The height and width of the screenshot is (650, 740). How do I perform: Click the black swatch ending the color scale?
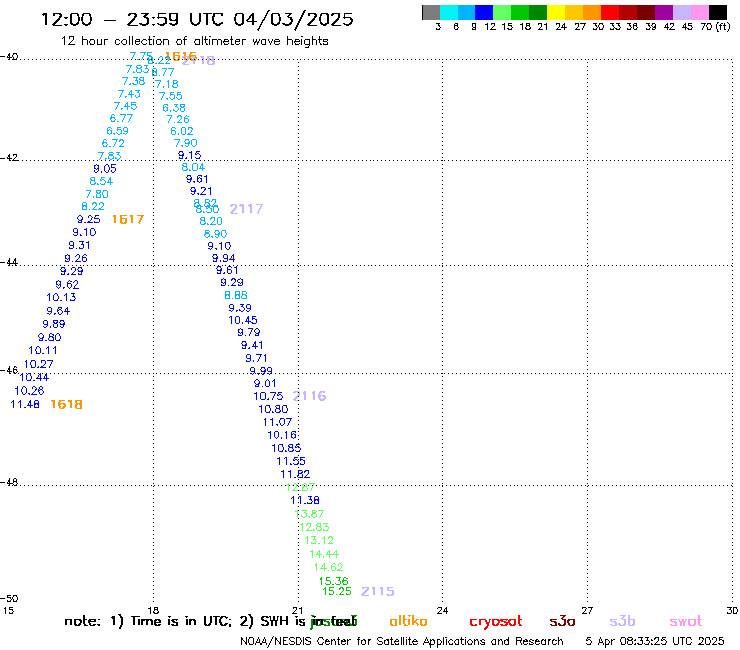pos(718,12)
